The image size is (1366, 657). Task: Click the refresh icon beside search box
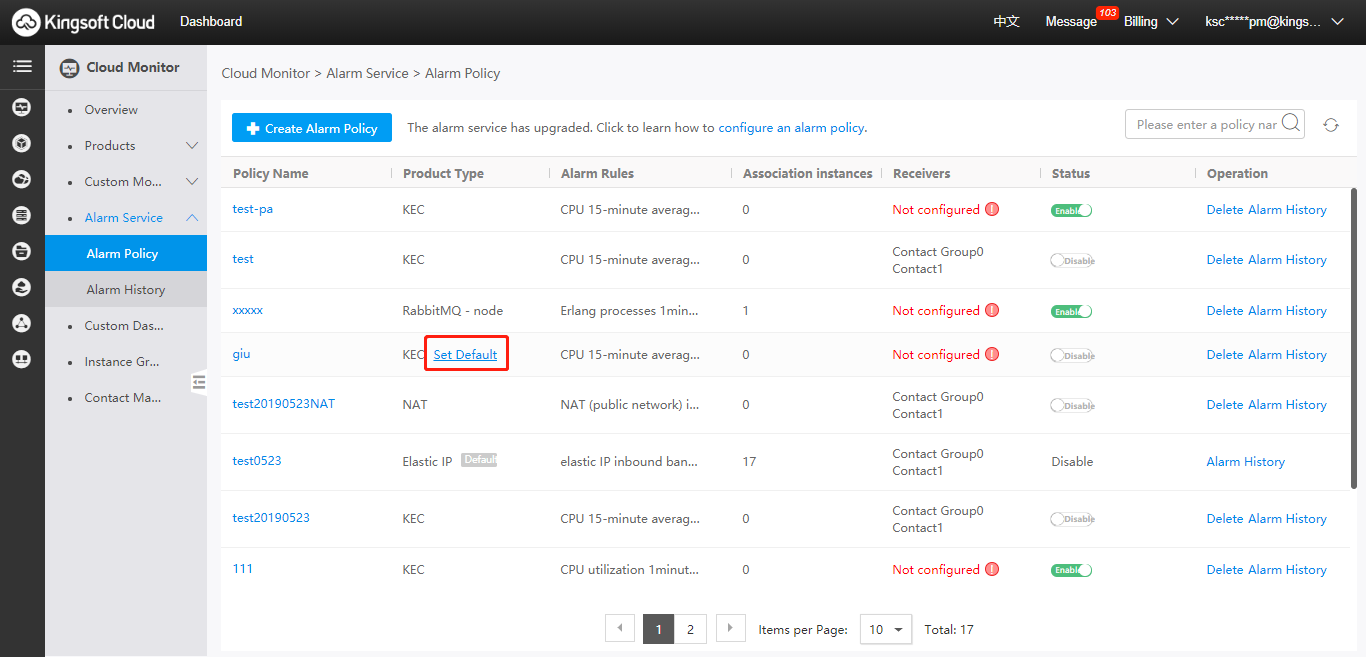(x=1330, y=125)
